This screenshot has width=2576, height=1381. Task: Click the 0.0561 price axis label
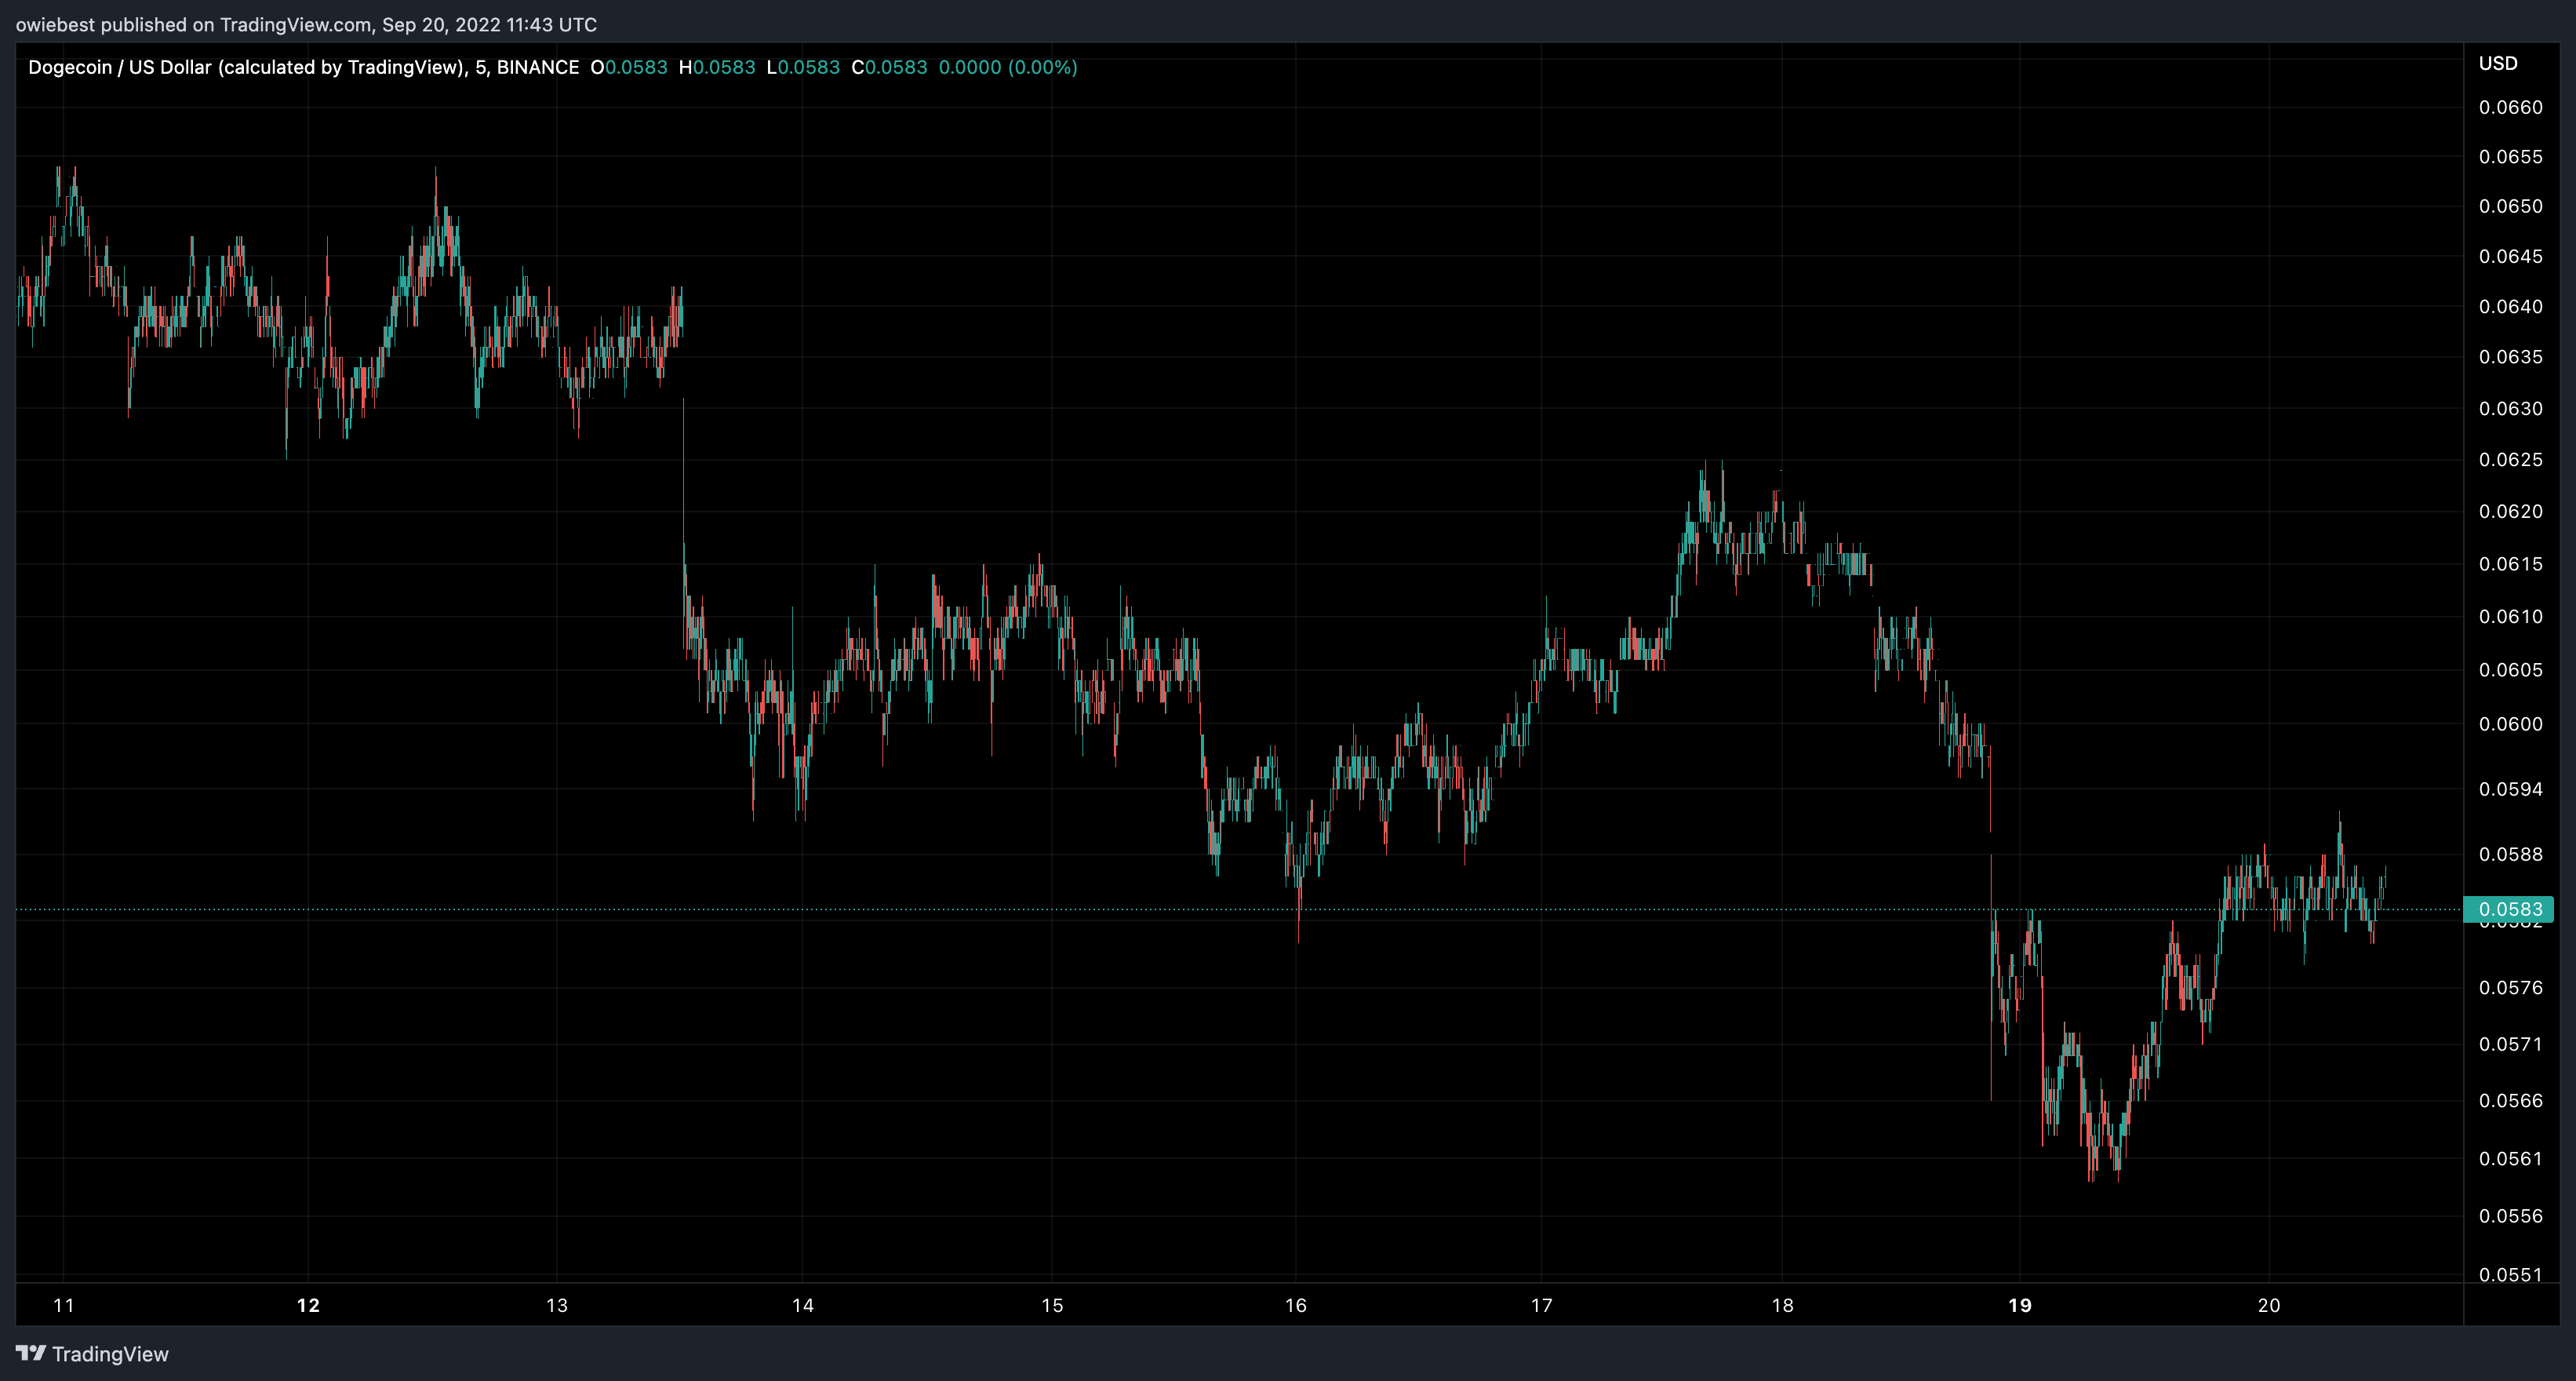pos(2510,1158)
